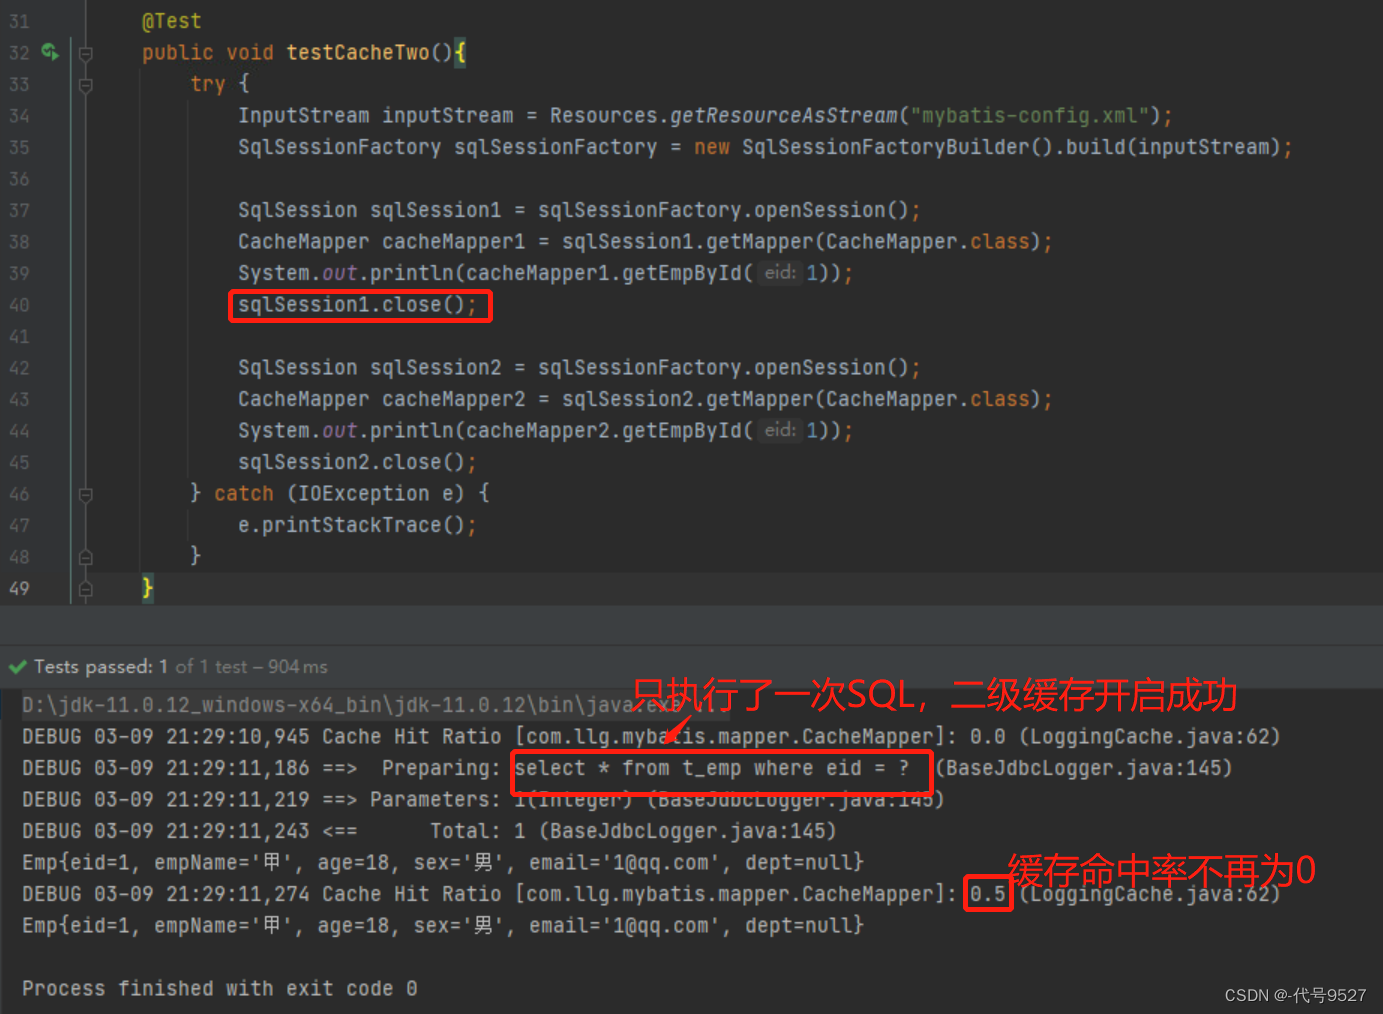Click the sqlSession2 declaration on line 42
Screen dimensions: 1383x1014
436,368
